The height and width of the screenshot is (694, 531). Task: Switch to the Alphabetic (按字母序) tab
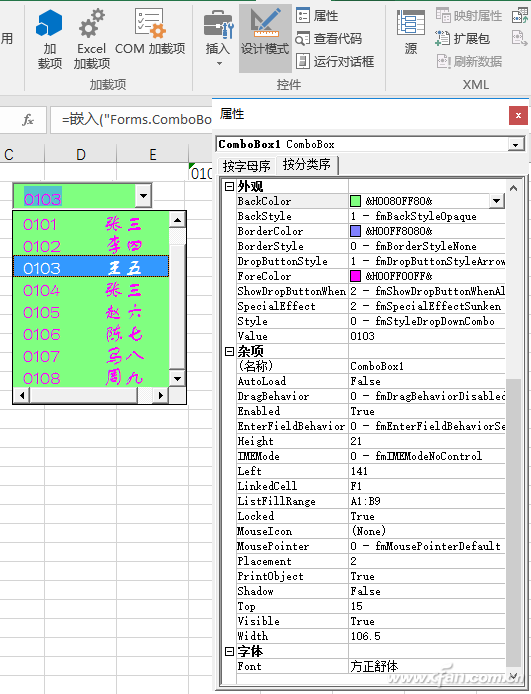(246, 166)
